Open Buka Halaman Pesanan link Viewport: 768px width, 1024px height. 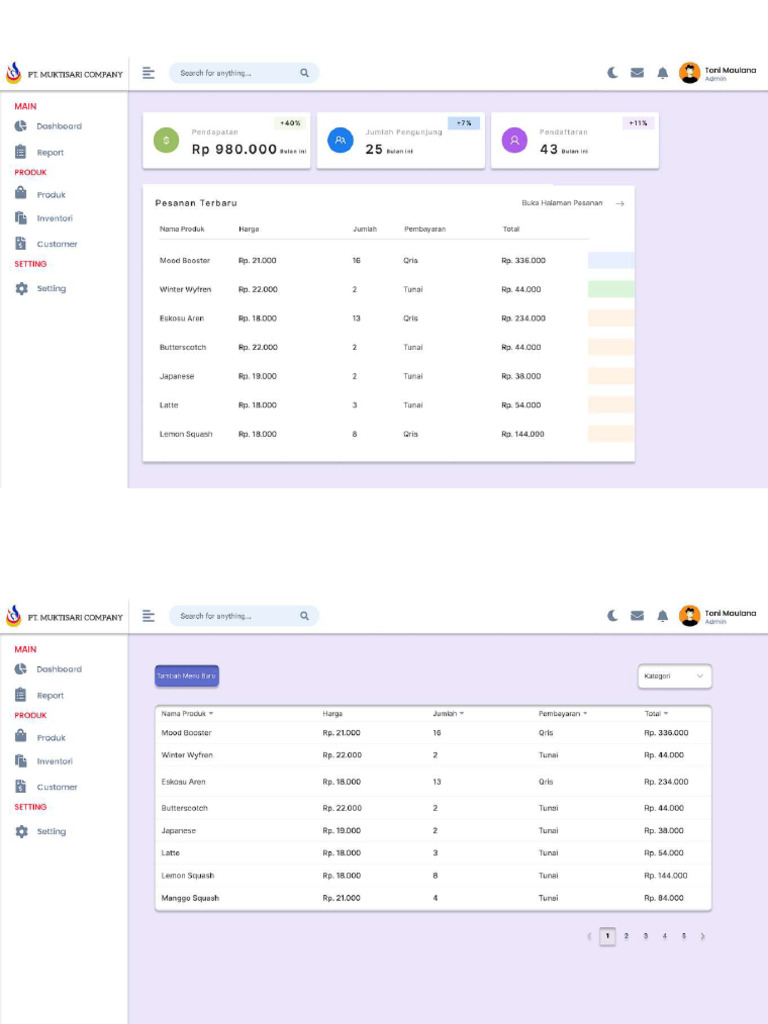coord(562,203)
